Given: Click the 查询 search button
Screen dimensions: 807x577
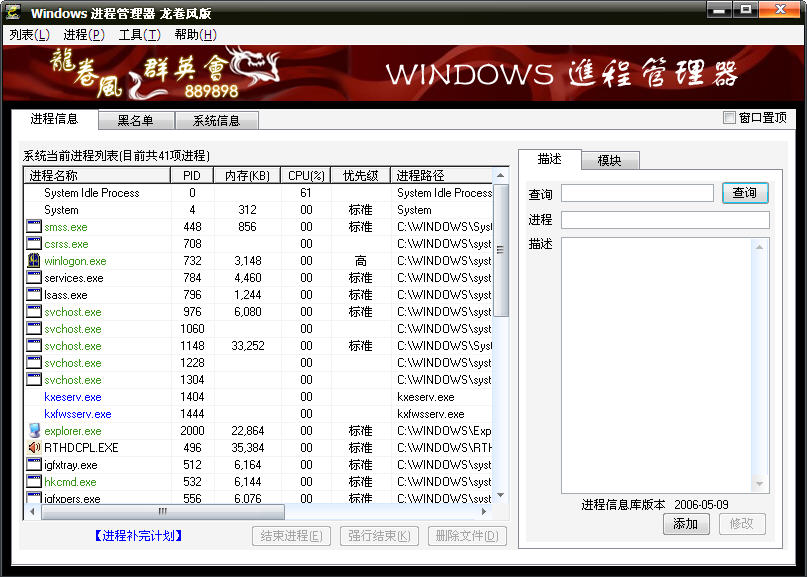Looking at the screenshot, I should click(x=744, y=192).
